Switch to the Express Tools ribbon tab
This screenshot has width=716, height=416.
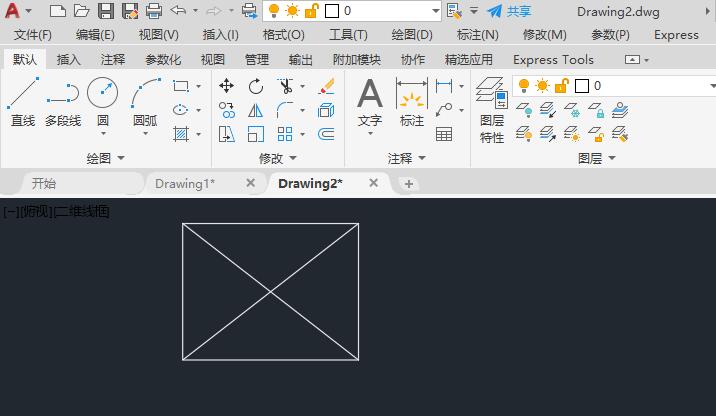click(x=553, y=60)
